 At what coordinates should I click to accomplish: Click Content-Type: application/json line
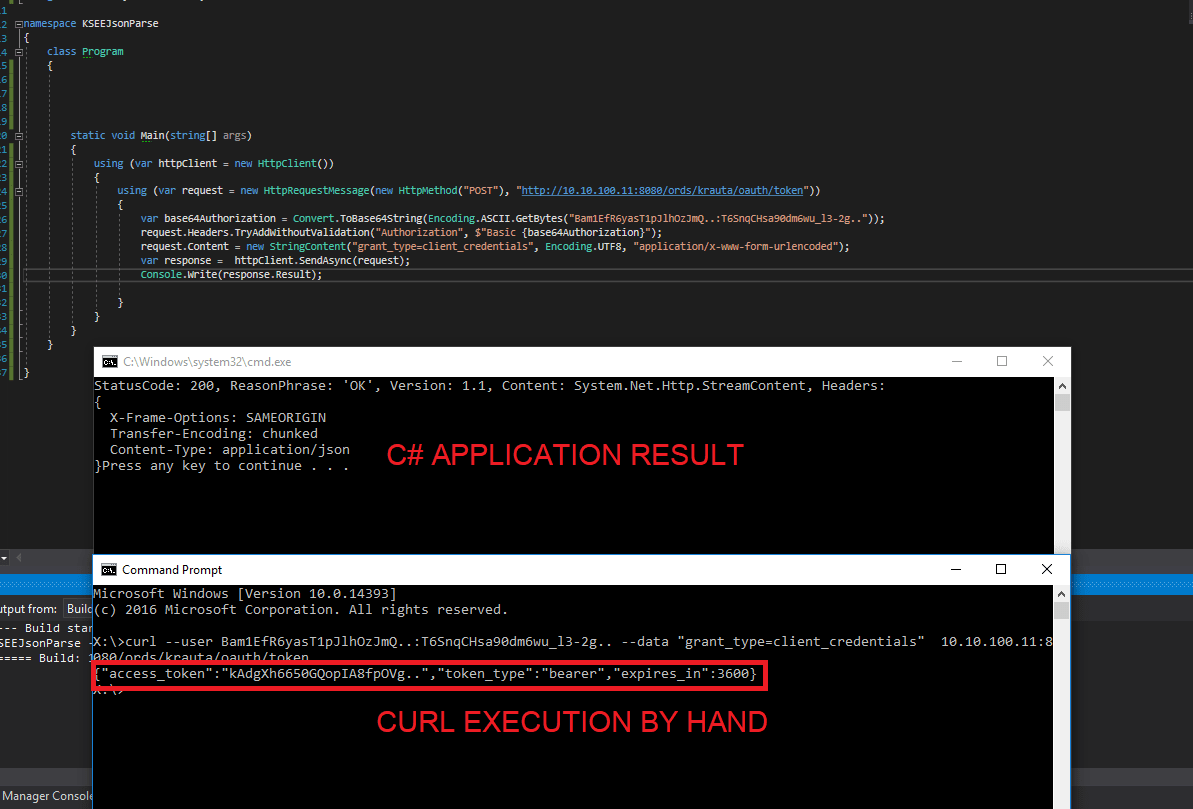[230, 450]
